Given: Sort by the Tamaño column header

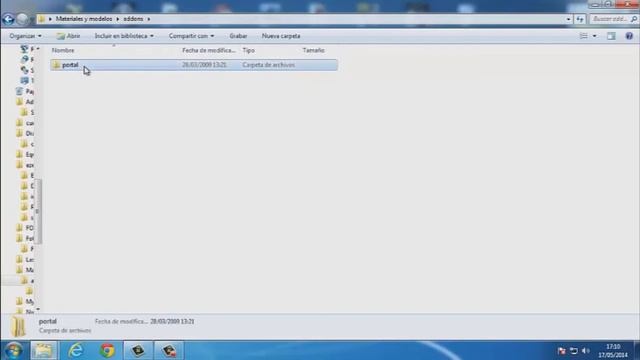Looking at the screenshot, I should click(x=313, y=50).
